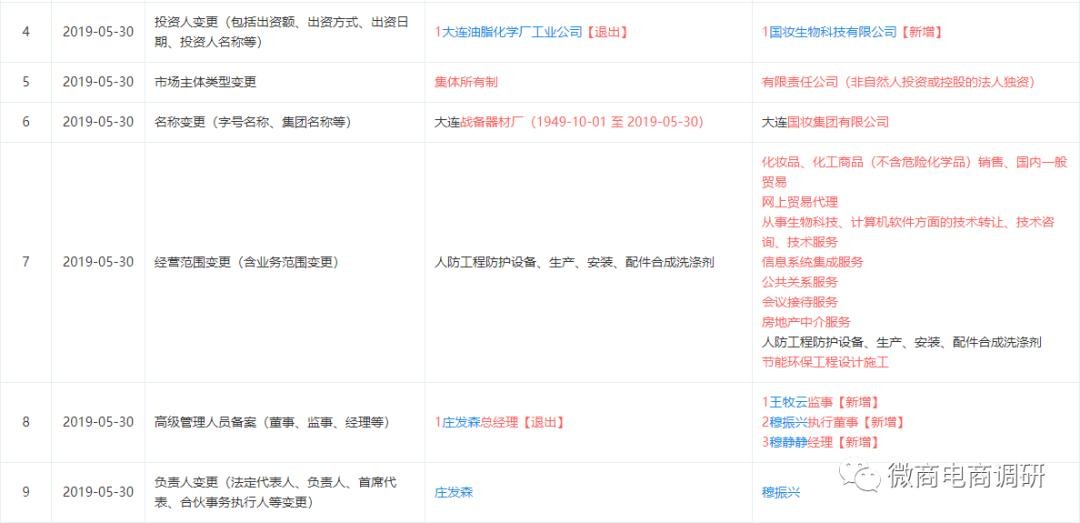Open the 穆静静 经理 person link
Viewport: 1080px width, 523px height.
tap(789, 442)
